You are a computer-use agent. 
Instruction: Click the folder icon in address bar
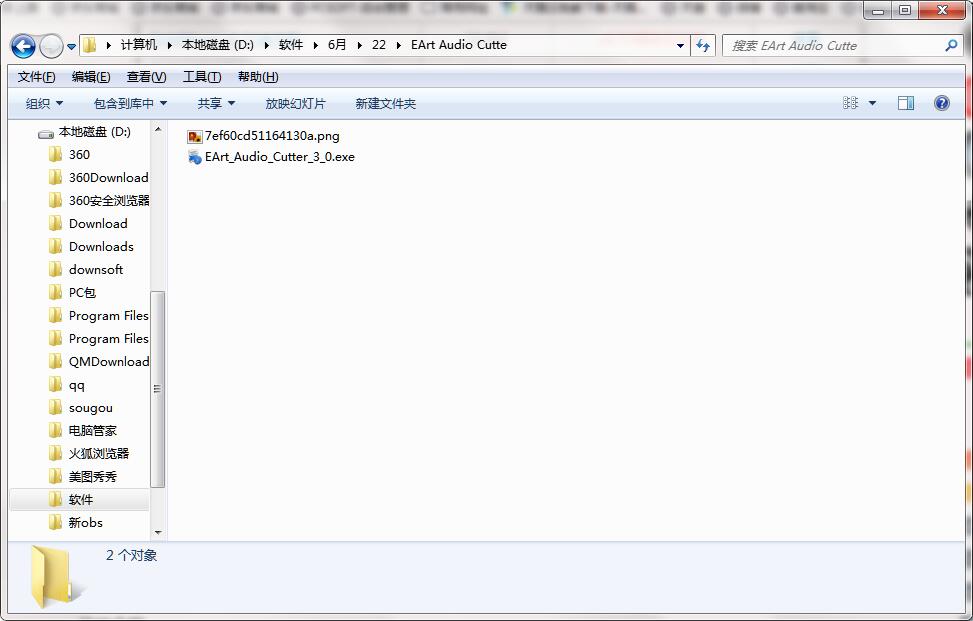90,45
